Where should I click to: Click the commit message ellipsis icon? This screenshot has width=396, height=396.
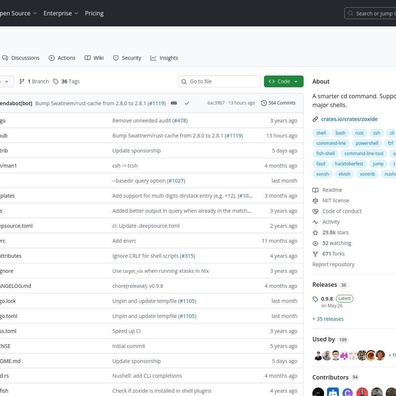point(174,103)
